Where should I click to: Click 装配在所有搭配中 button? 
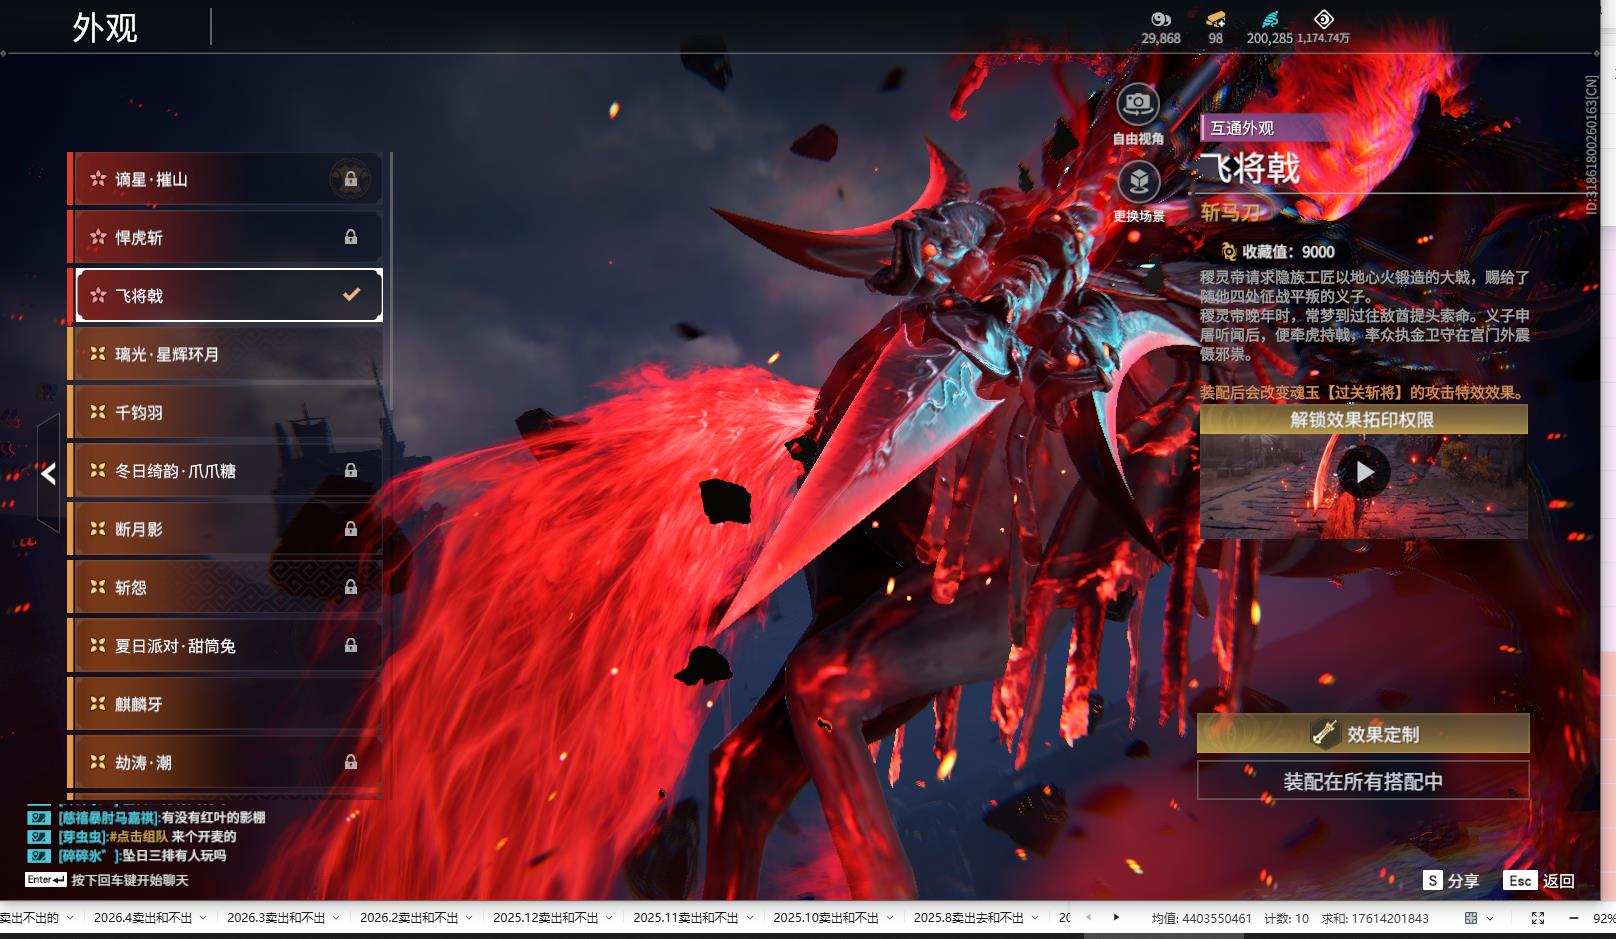coord(1363,781)
